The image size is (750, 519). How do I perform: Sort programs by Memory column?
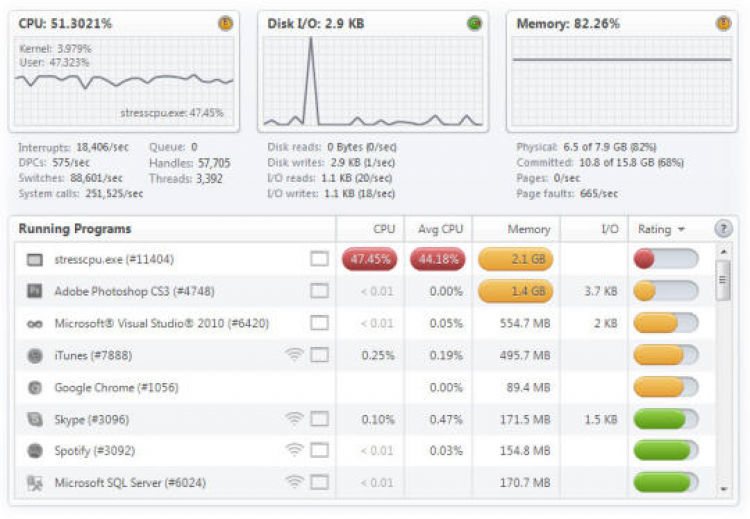[x=528, y=229]
